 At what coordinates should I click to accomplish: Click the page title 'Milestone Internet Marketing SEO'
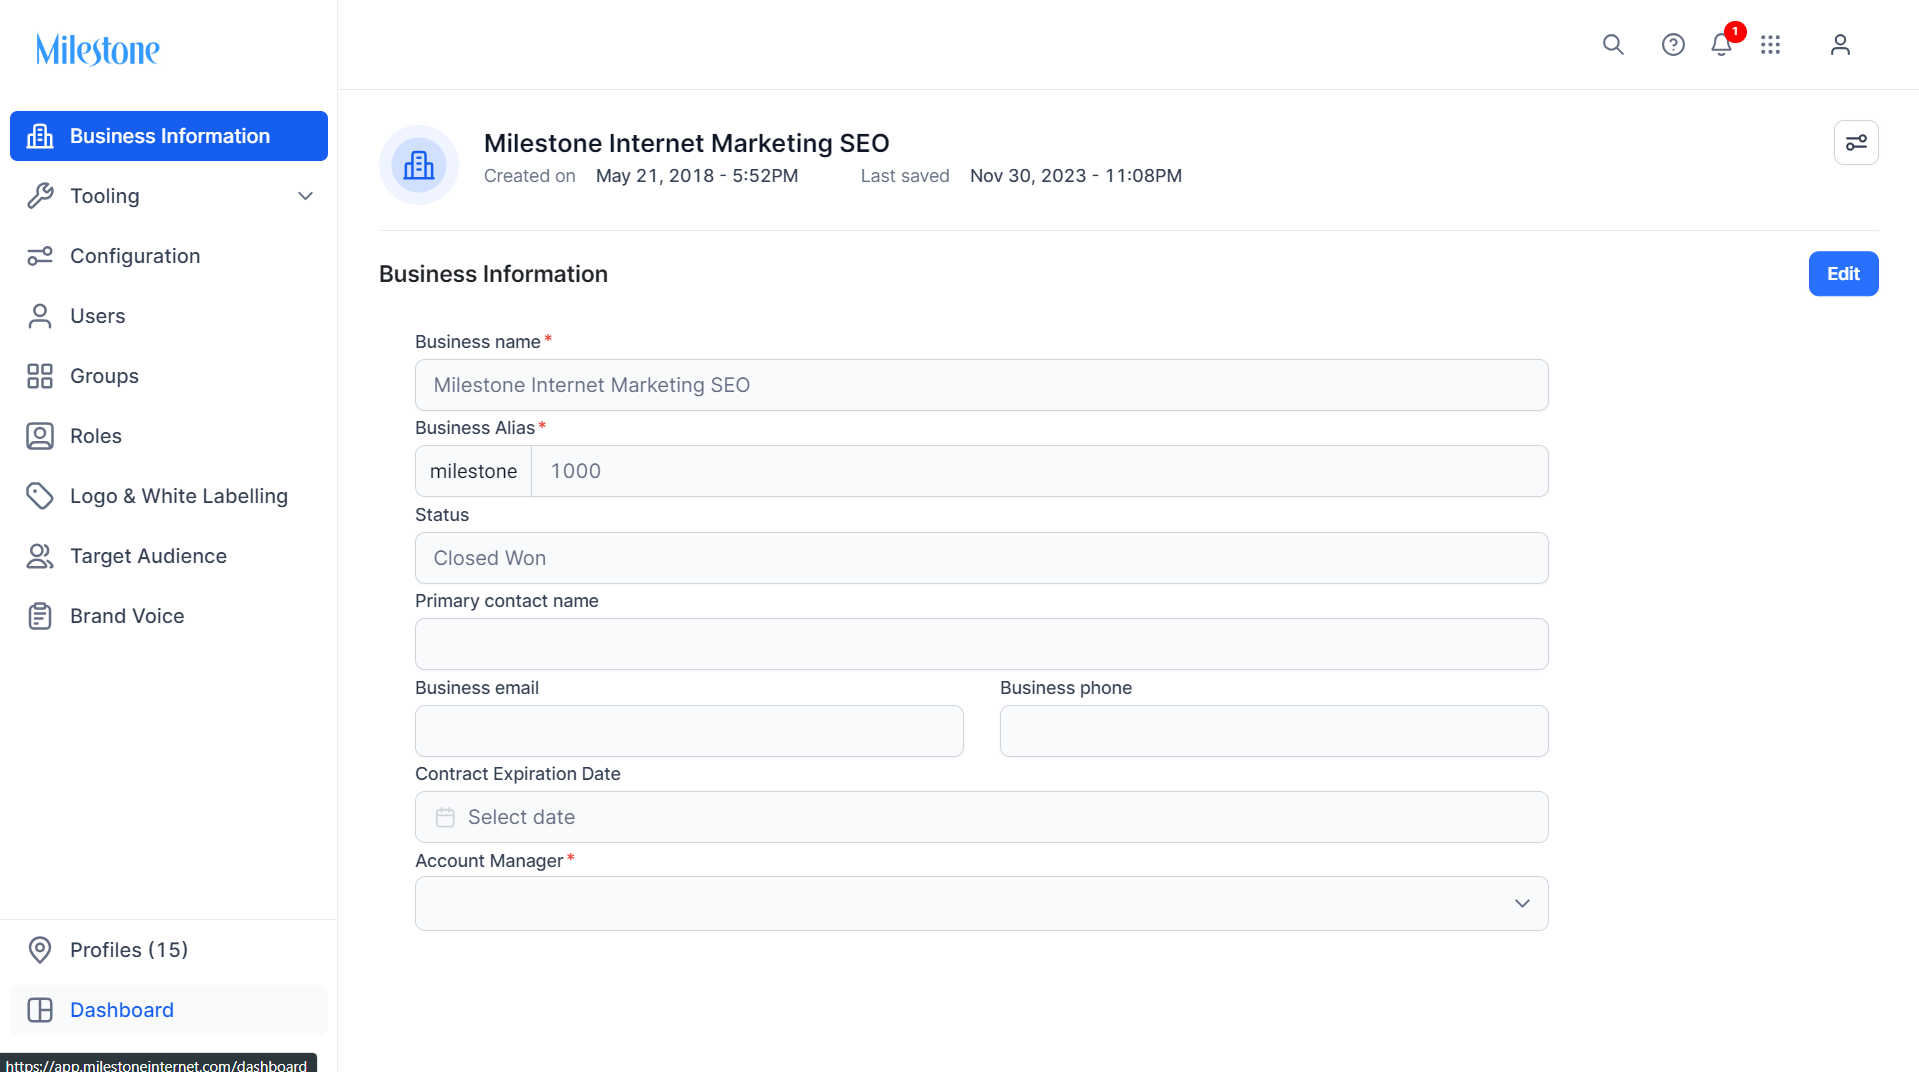click(x=687, y=143)
